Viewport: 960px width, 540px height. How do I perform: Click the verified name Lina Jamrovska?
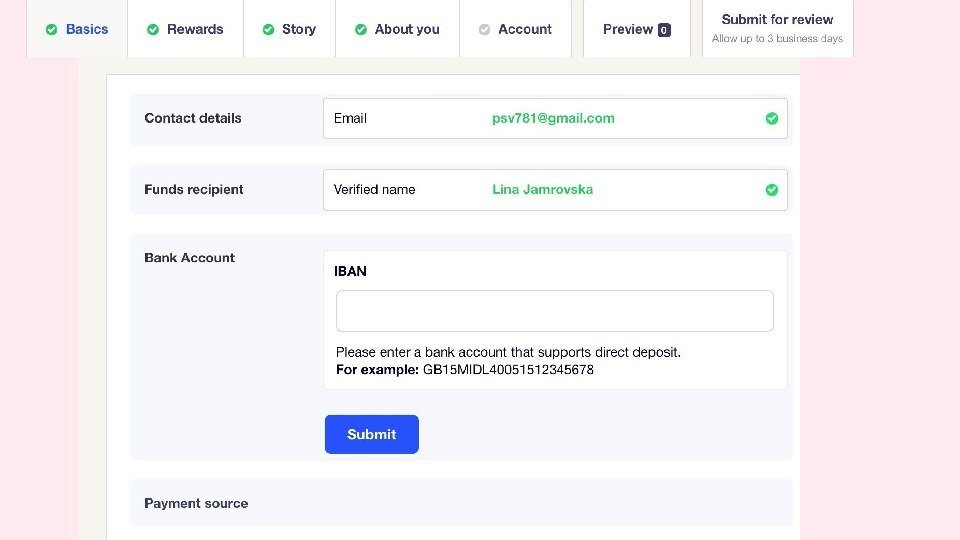pos(542,190)
